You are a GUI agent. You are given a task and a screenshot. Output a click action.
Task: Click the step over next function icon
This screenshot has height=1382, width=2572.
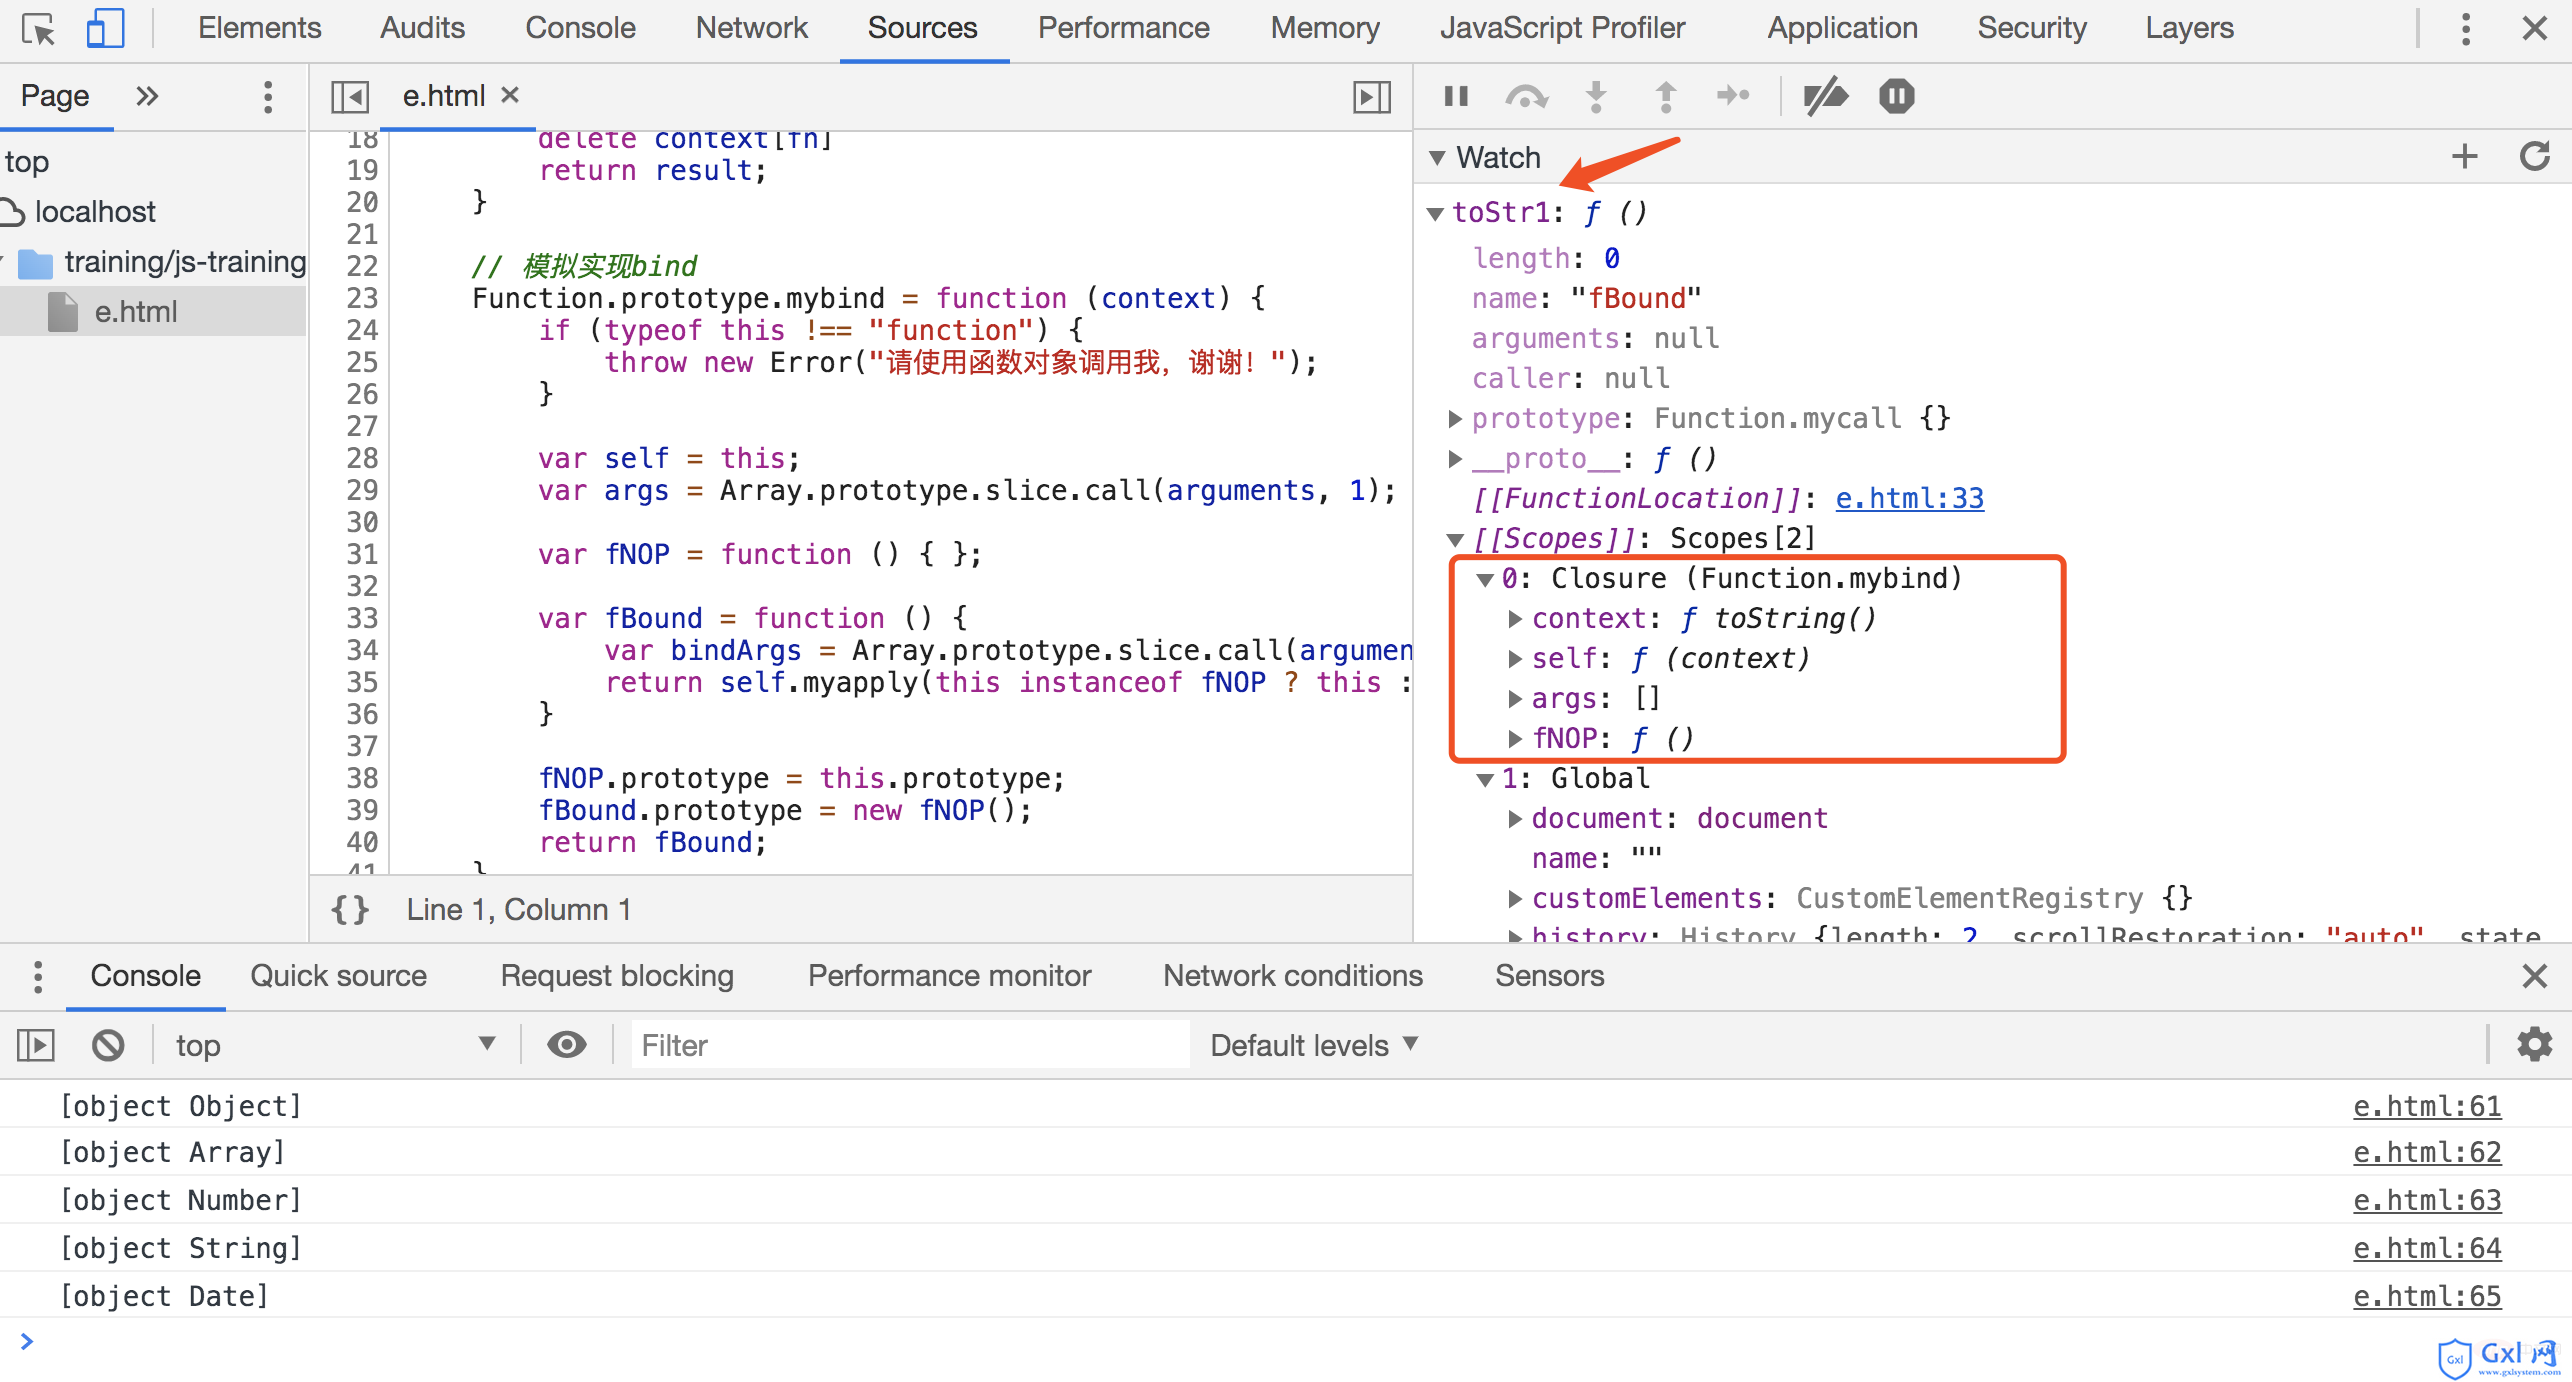[1526, 95]
